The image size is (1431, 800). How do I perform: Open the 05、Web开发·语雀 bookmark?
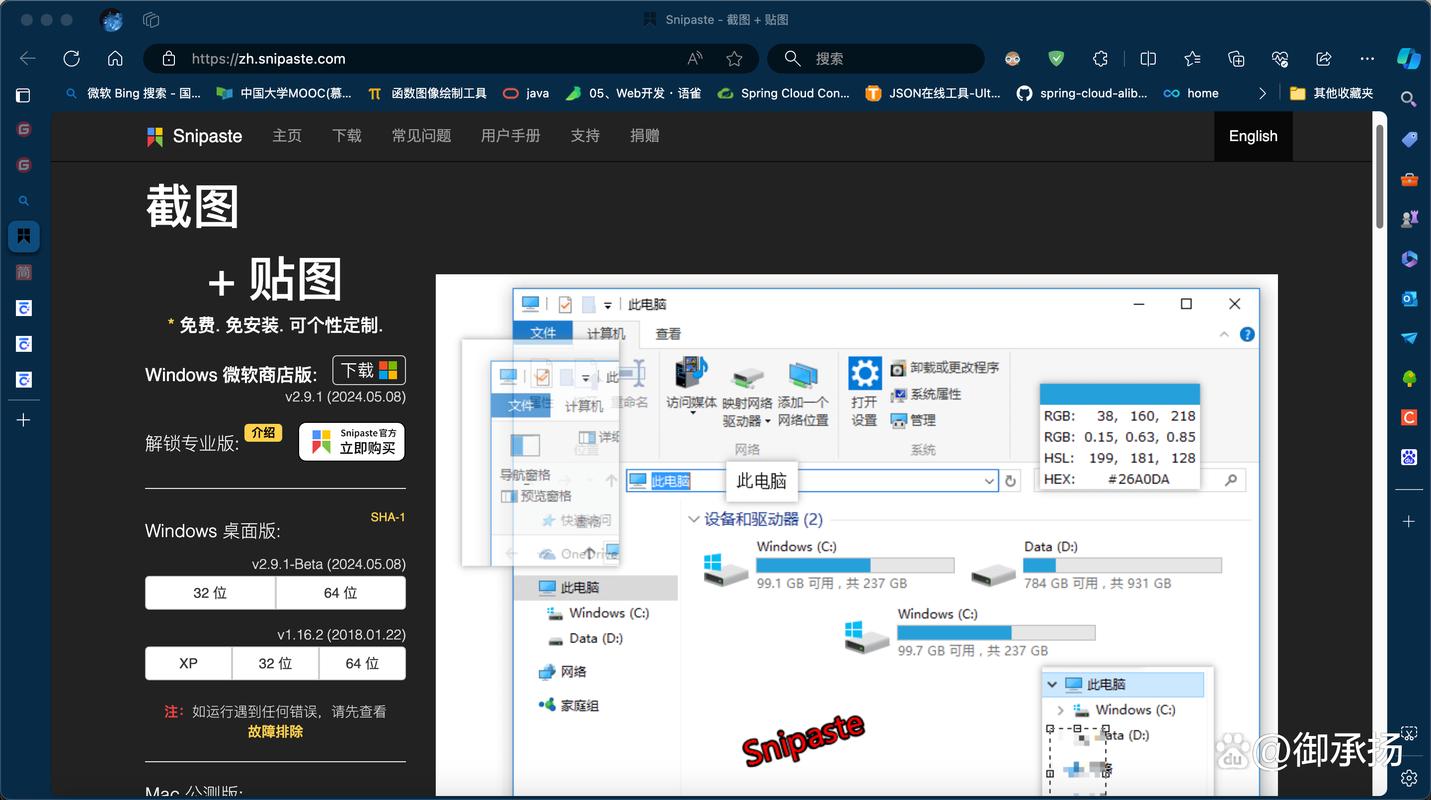click(634, 93)
